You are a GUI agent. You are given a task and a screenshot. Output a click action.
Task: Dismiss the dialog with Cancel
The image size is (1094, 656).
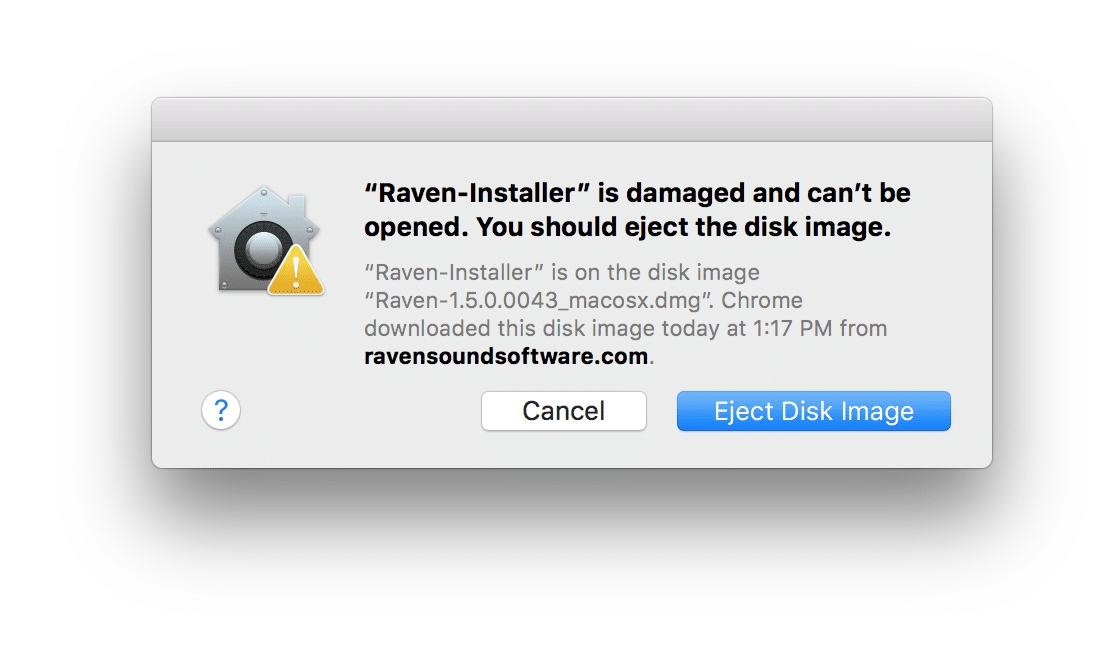point(564,411)
